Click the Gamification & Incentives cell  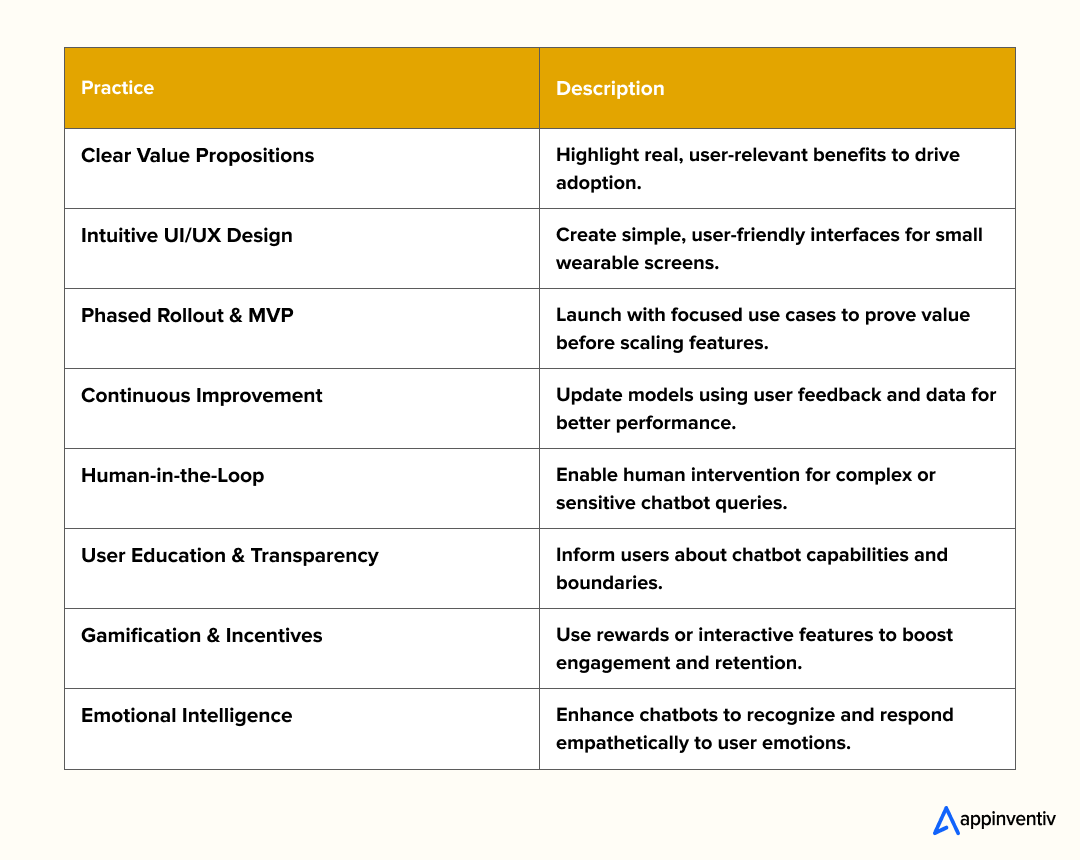coord(202,636)
